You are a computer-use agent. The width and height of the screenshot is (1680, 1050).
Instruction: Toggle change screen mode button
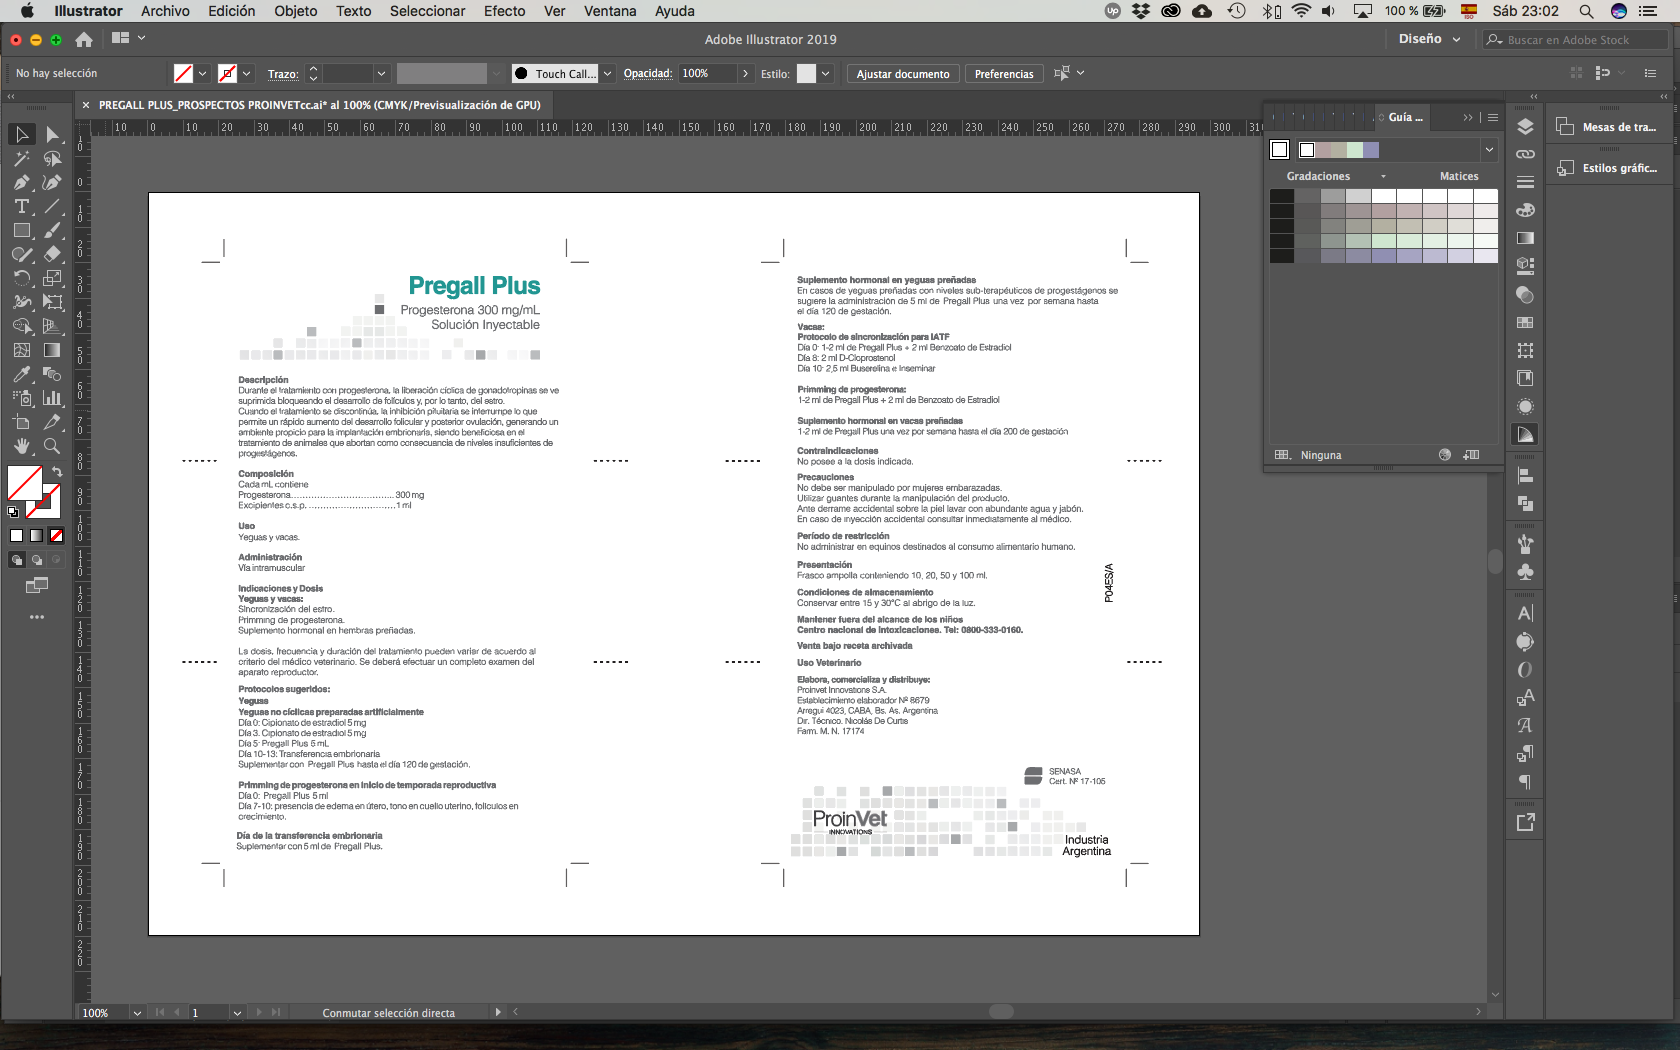[37, 586]
